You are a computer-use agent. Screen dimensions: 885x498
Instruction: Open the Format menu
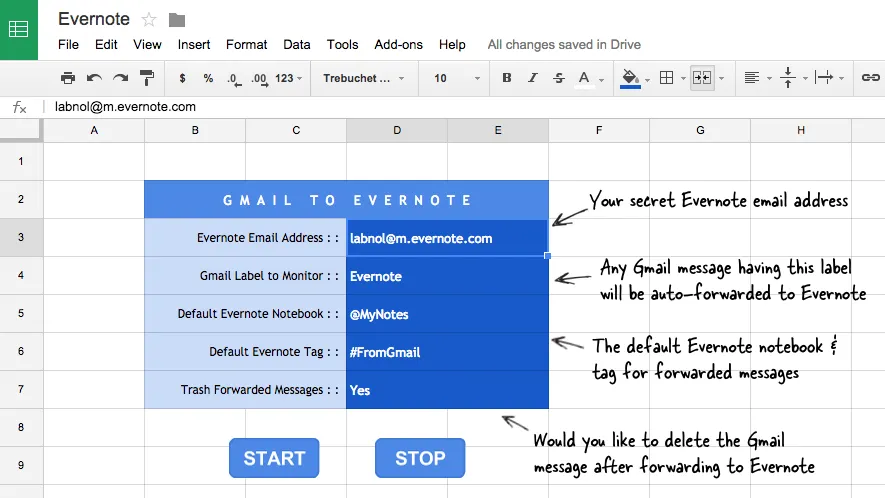pyautogui.click(x=247, y=45)
